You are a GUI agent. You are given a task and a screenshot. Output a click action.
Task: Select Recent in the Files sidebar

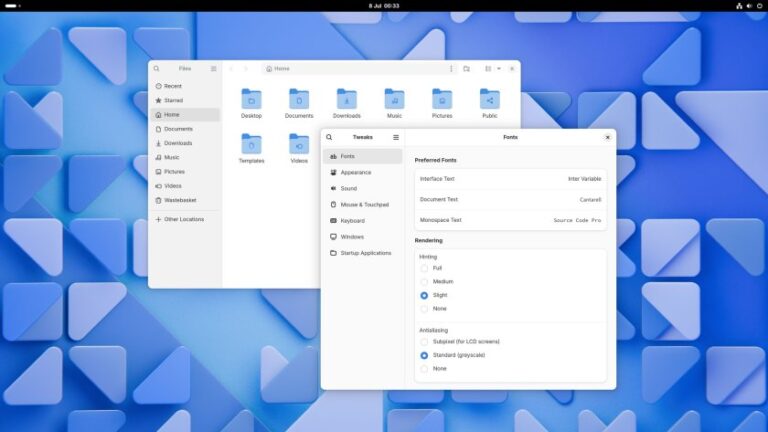tap(186, 86)
